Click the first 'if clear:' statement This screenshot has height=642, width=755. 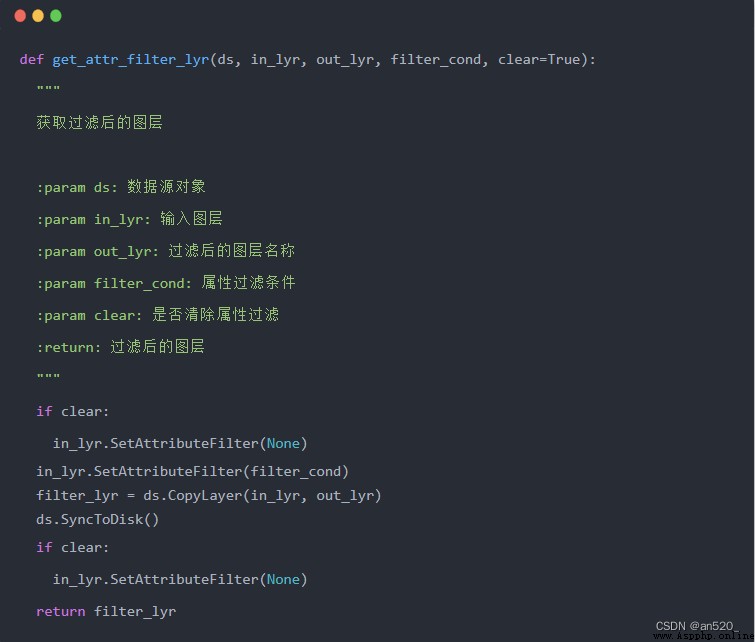point(73,411)
